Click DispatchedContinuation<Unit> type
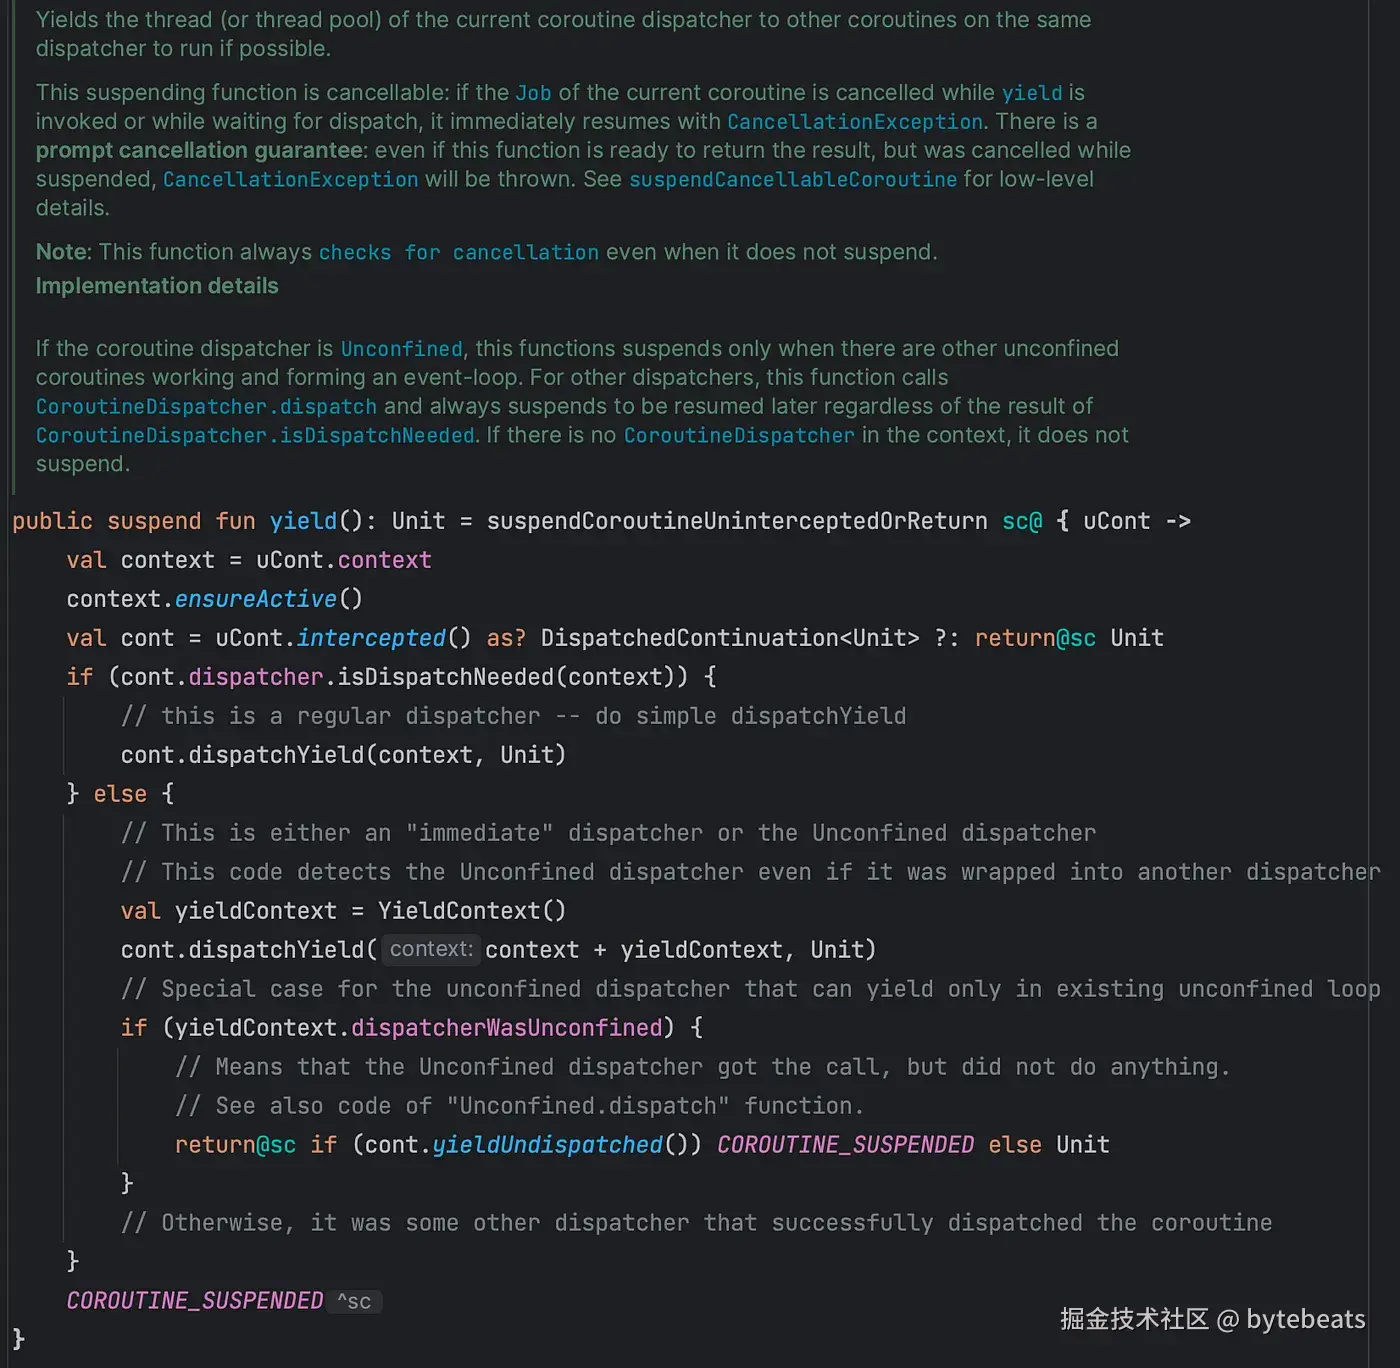The image size is (1400, 1368). coord(730,638)
